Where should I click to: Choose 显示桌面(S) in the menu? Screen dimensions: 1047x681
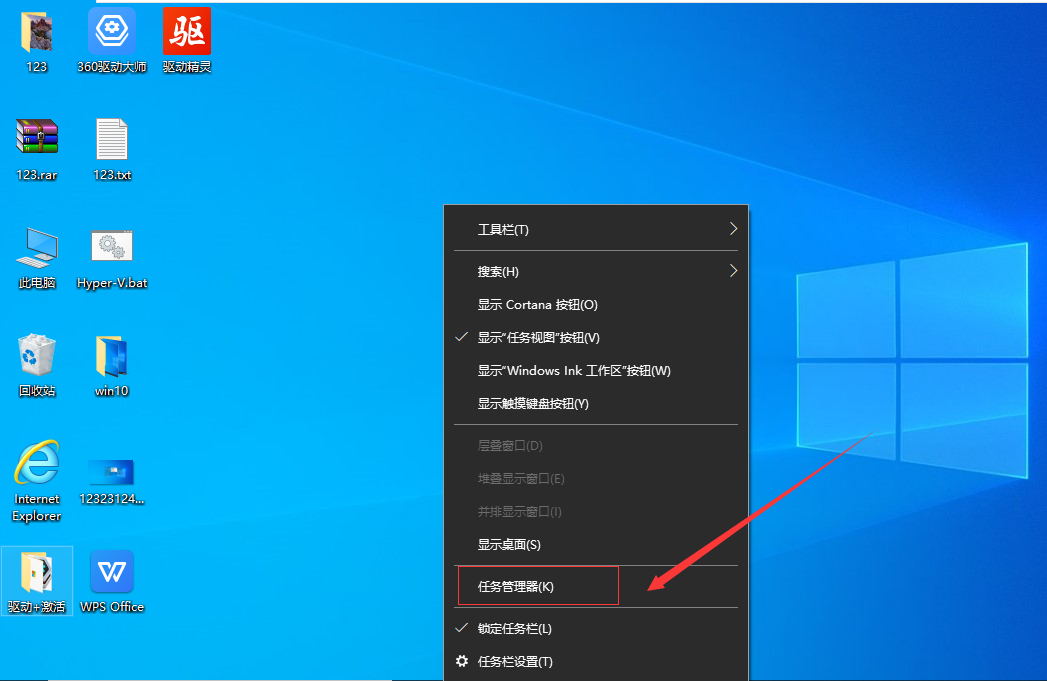coord(508,545)
